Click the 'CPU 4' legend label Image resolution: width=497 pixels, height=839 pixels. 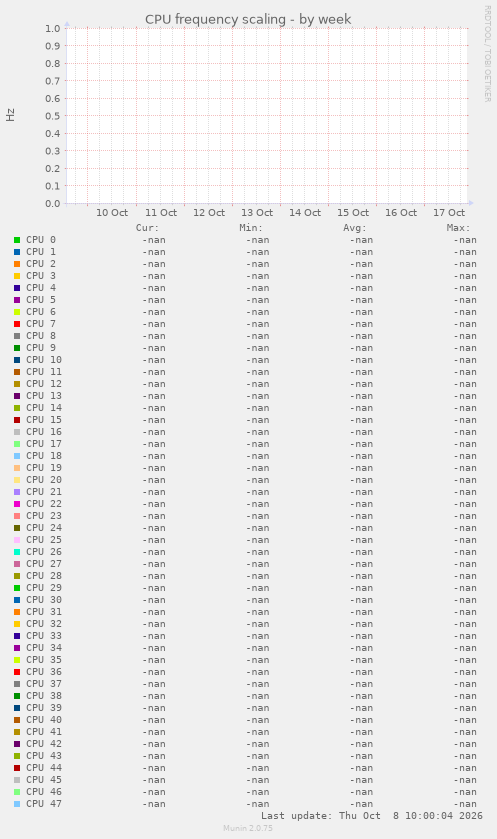pyautogui.click(x=41, y=288)
